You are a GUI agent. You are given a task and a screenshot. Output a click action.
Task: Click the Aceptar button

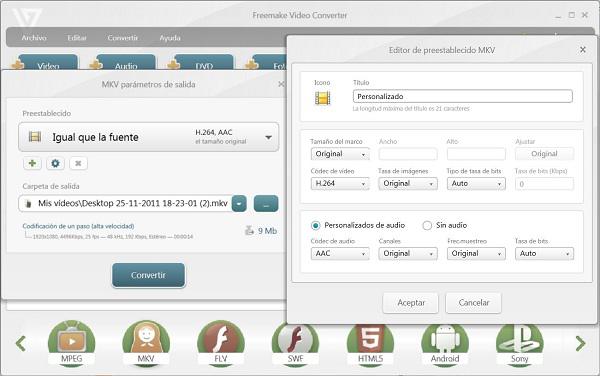click(x=411, y=303)
